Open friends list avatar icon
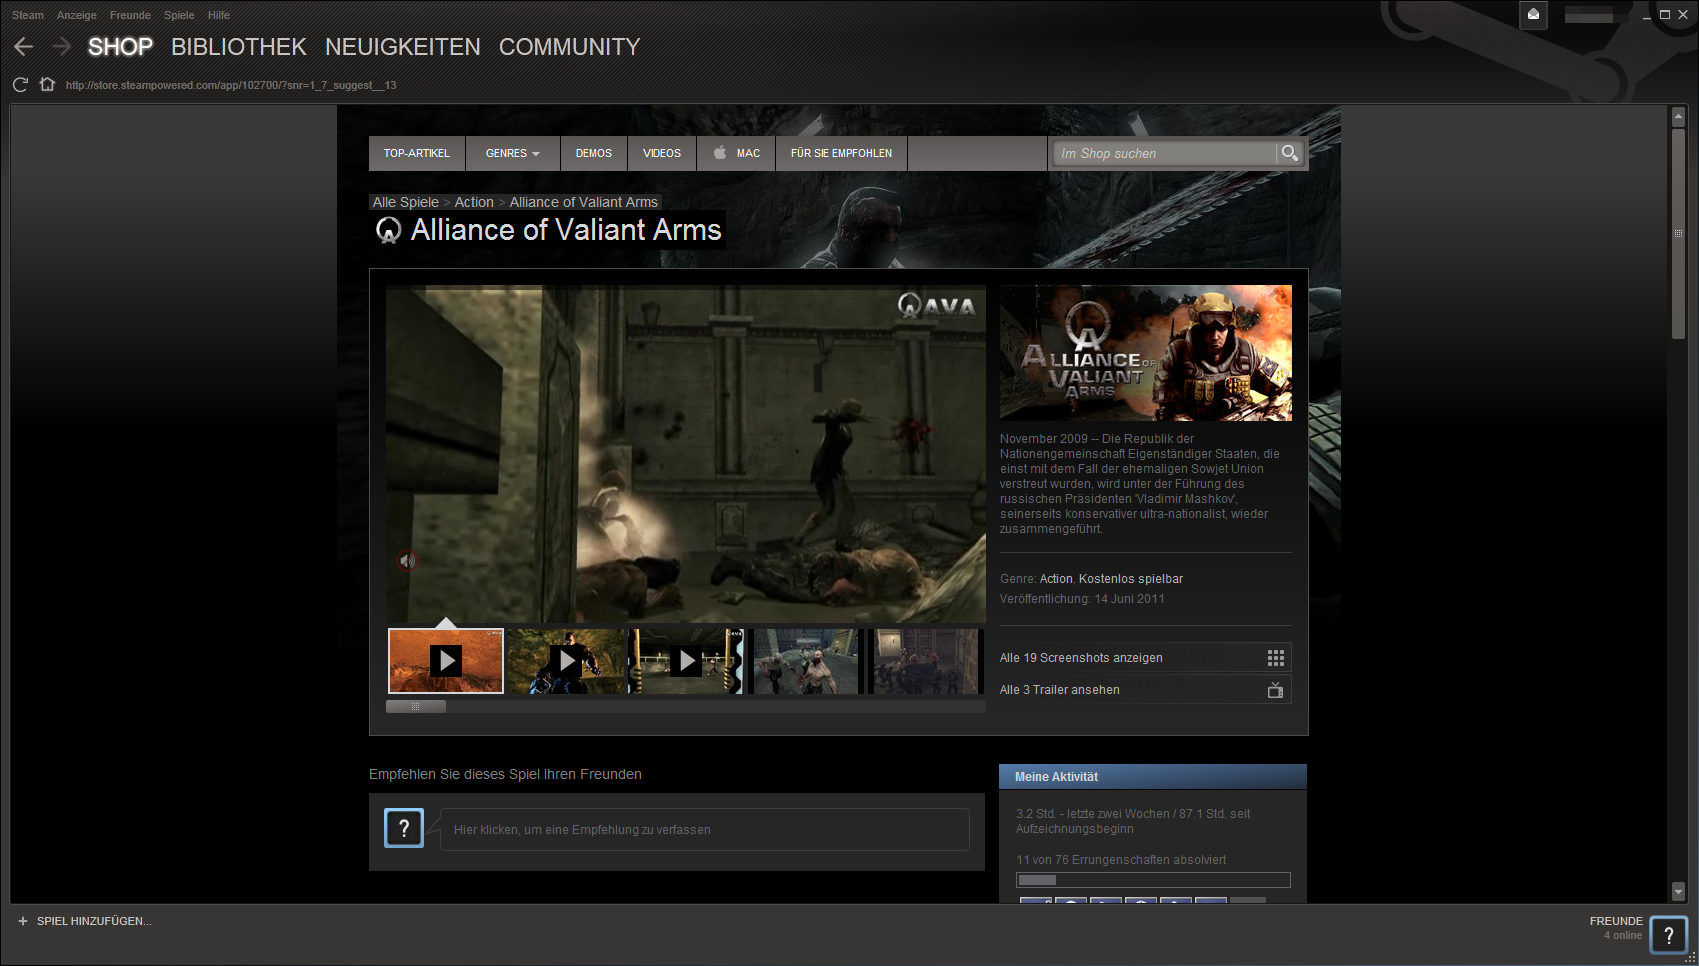The image size is (1699, 966). click(x=1667, y=935)
